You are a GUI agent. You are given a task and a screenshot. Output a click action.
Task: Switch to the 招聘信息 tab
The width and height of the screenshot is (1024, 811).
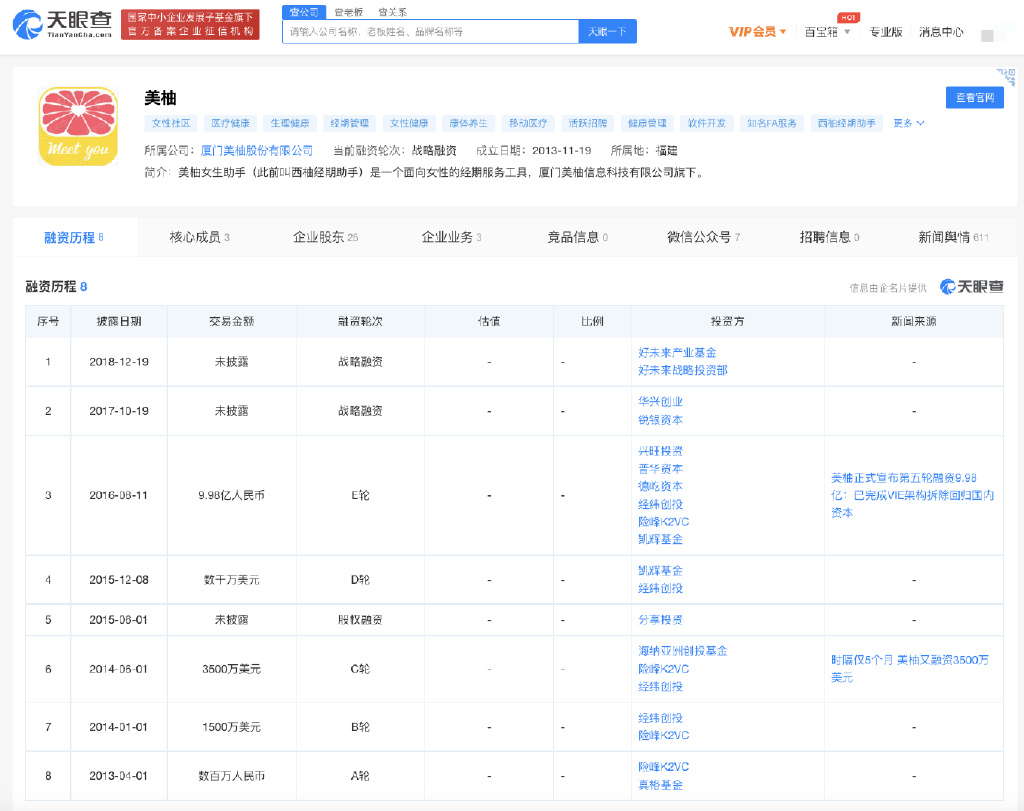tap(829, 237)
